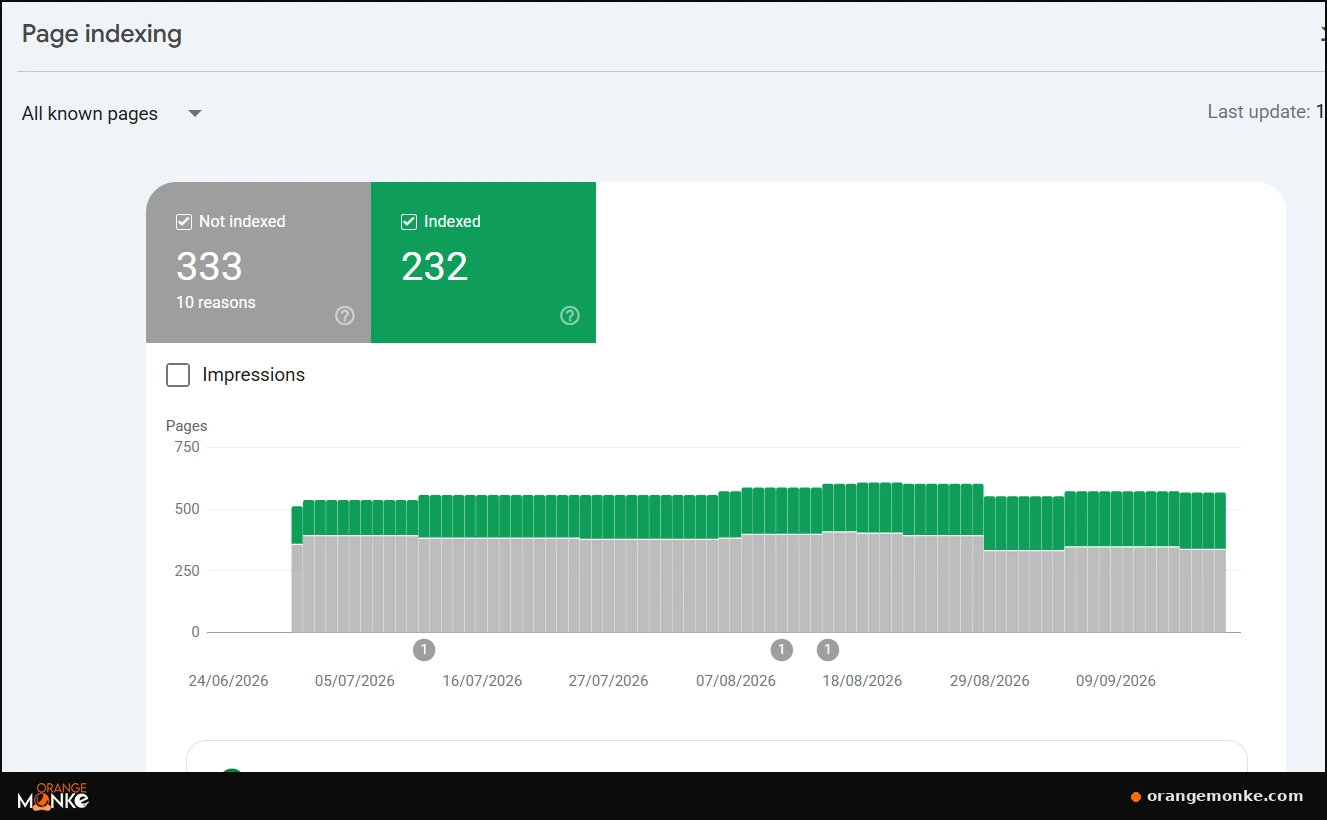This screenshot has height=820, width=1327.
Task: Toggle the Indexed checkbox
Action: tap(409, 222)
